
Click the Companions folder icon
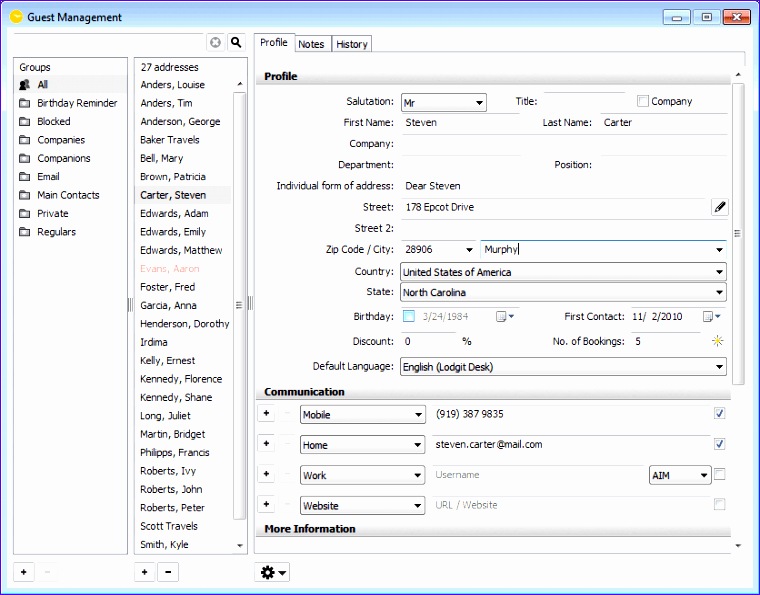[x=24, y=158]
